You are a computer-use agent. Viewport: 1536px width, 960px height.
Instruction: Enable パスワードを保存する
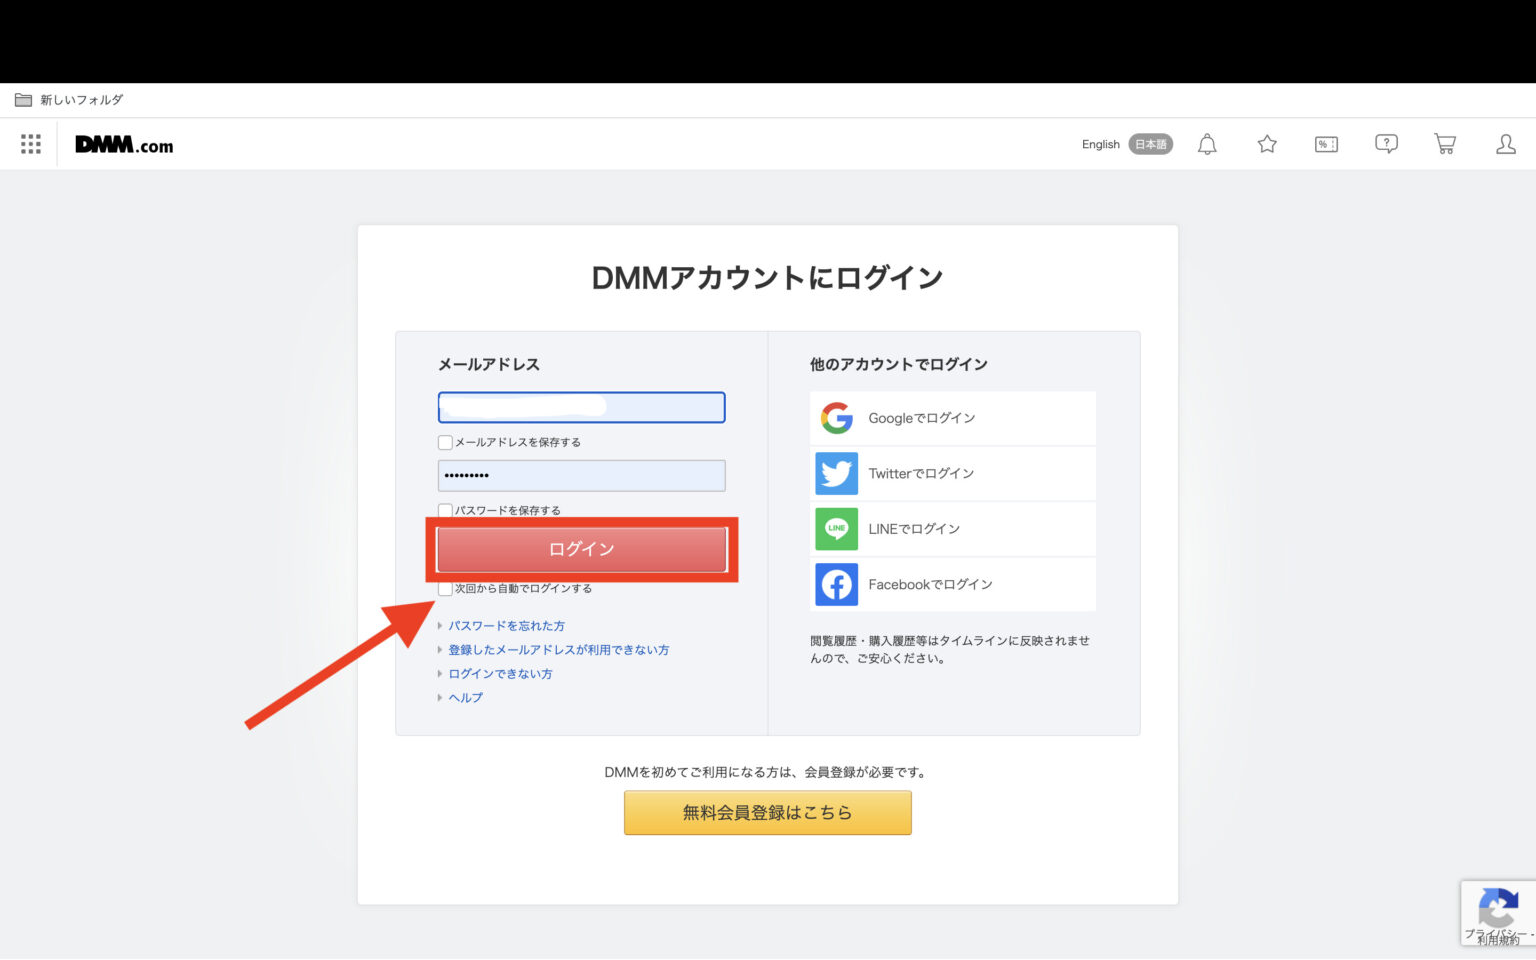[x=444, y=509]
